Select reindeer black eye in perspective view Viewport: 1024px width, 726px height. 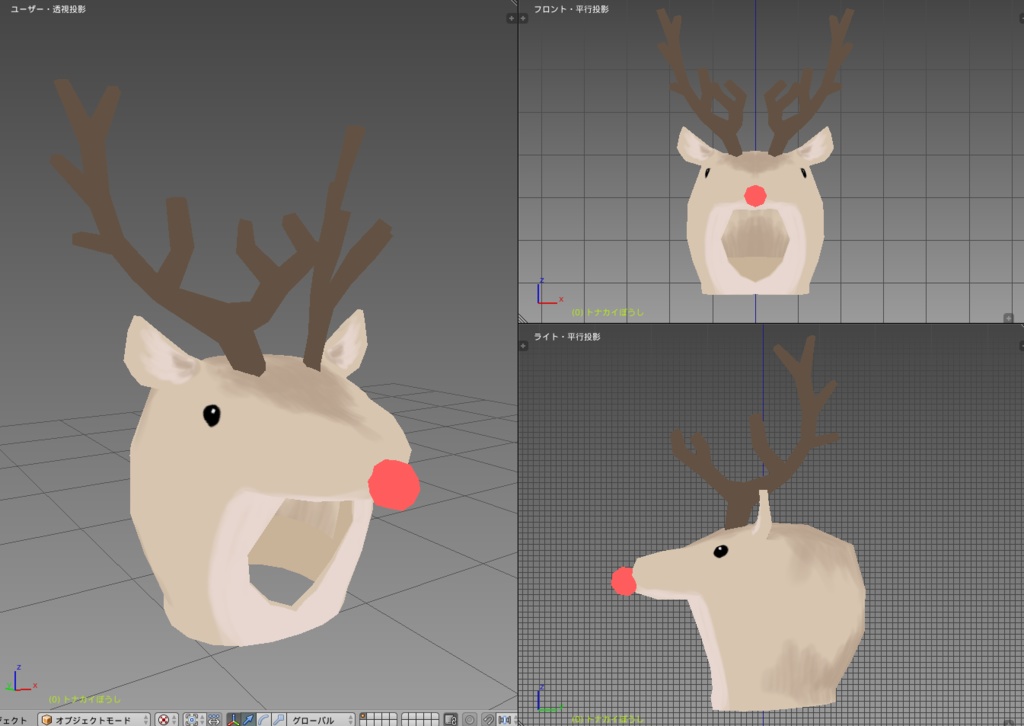click(212, 415)
